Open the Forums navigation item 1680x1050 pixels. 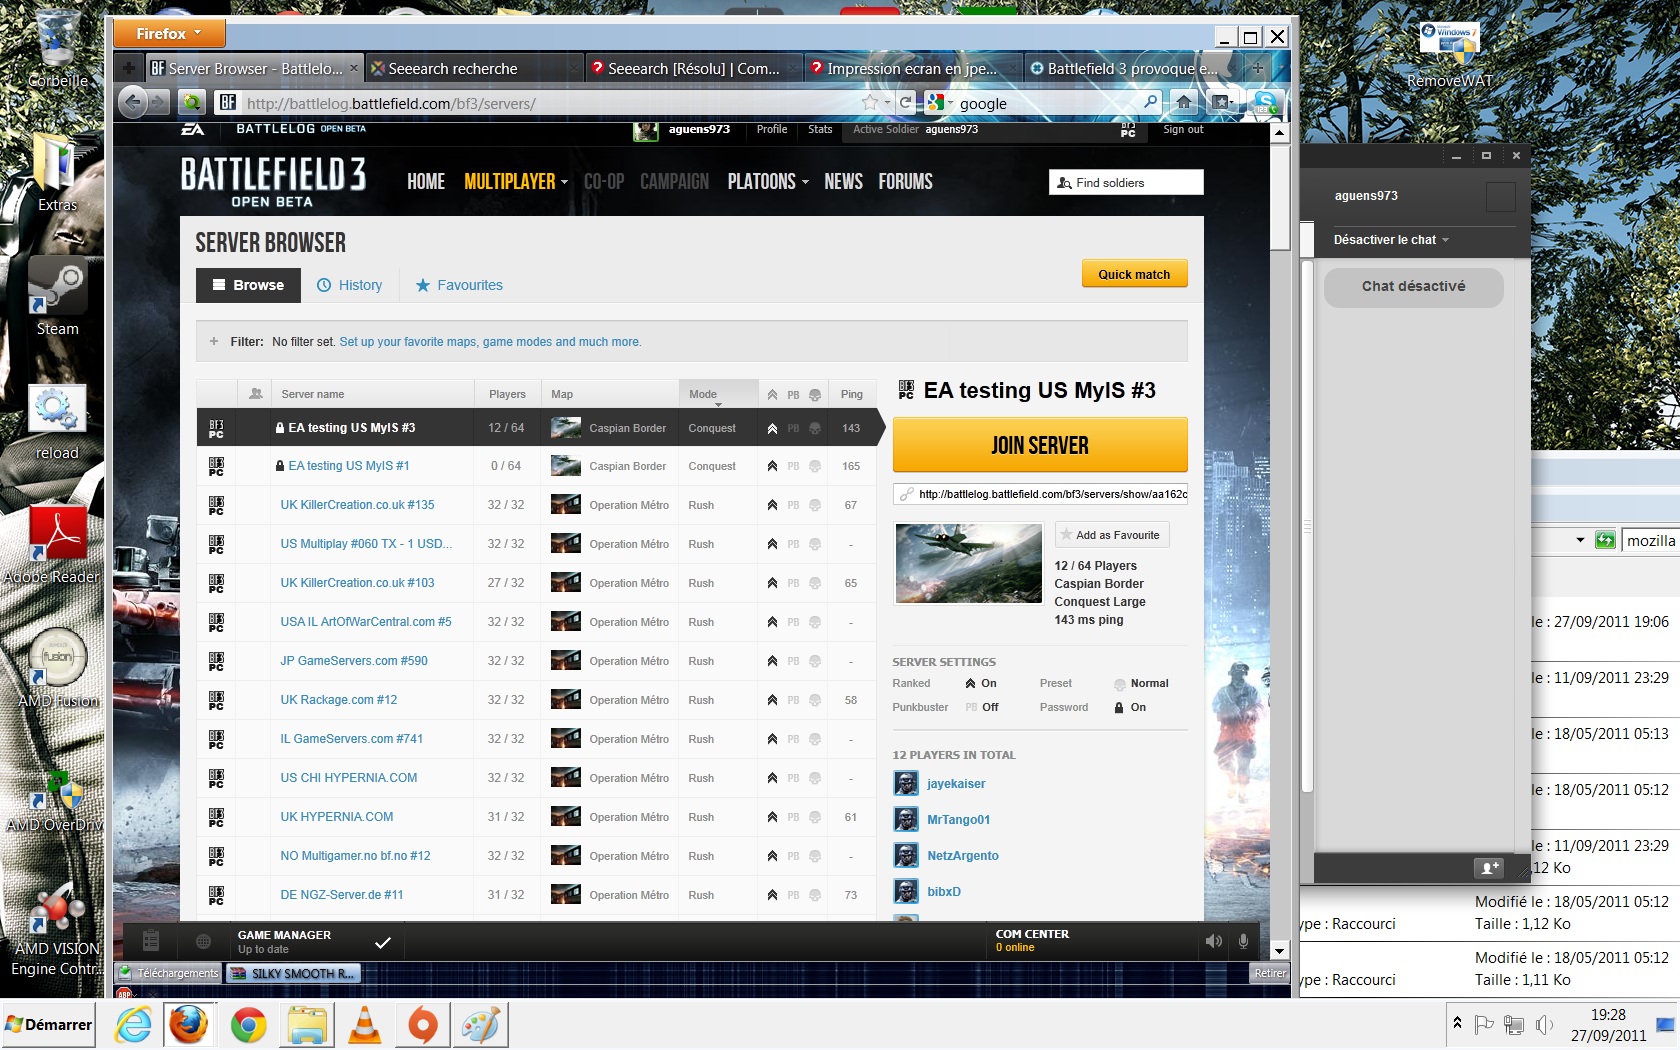pos(905,181)
